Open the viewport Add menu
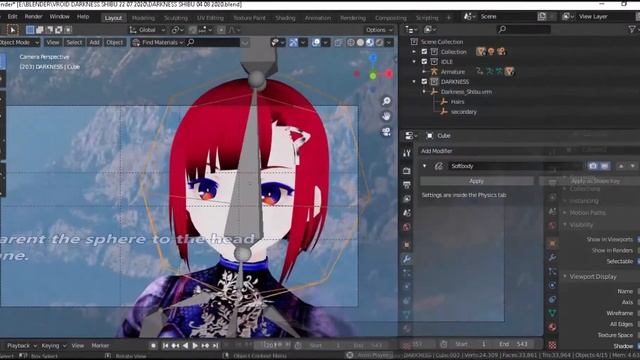 [94, 42]
